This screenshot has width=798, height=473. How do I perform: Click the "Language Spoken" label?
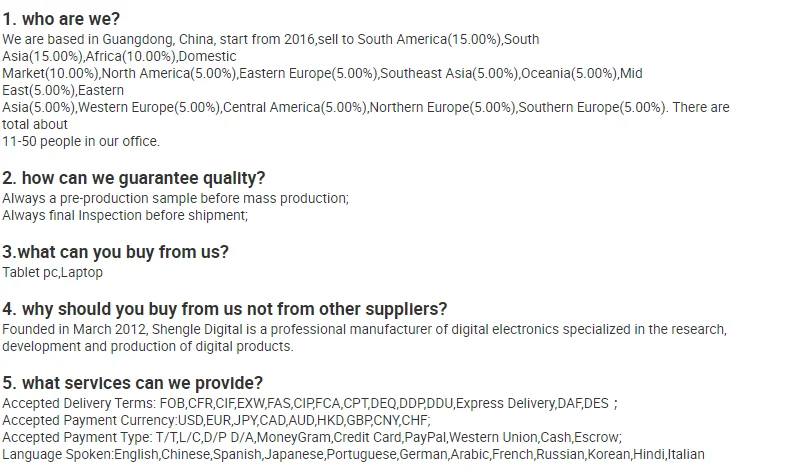coord(57,454)
